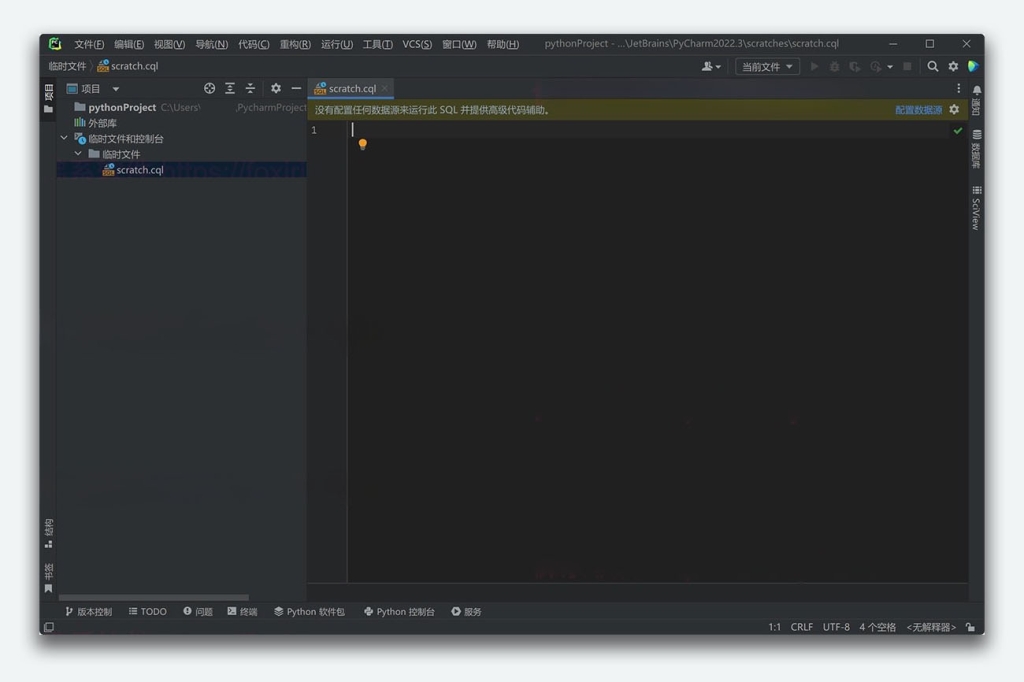Click the Stop square icon

907,66
